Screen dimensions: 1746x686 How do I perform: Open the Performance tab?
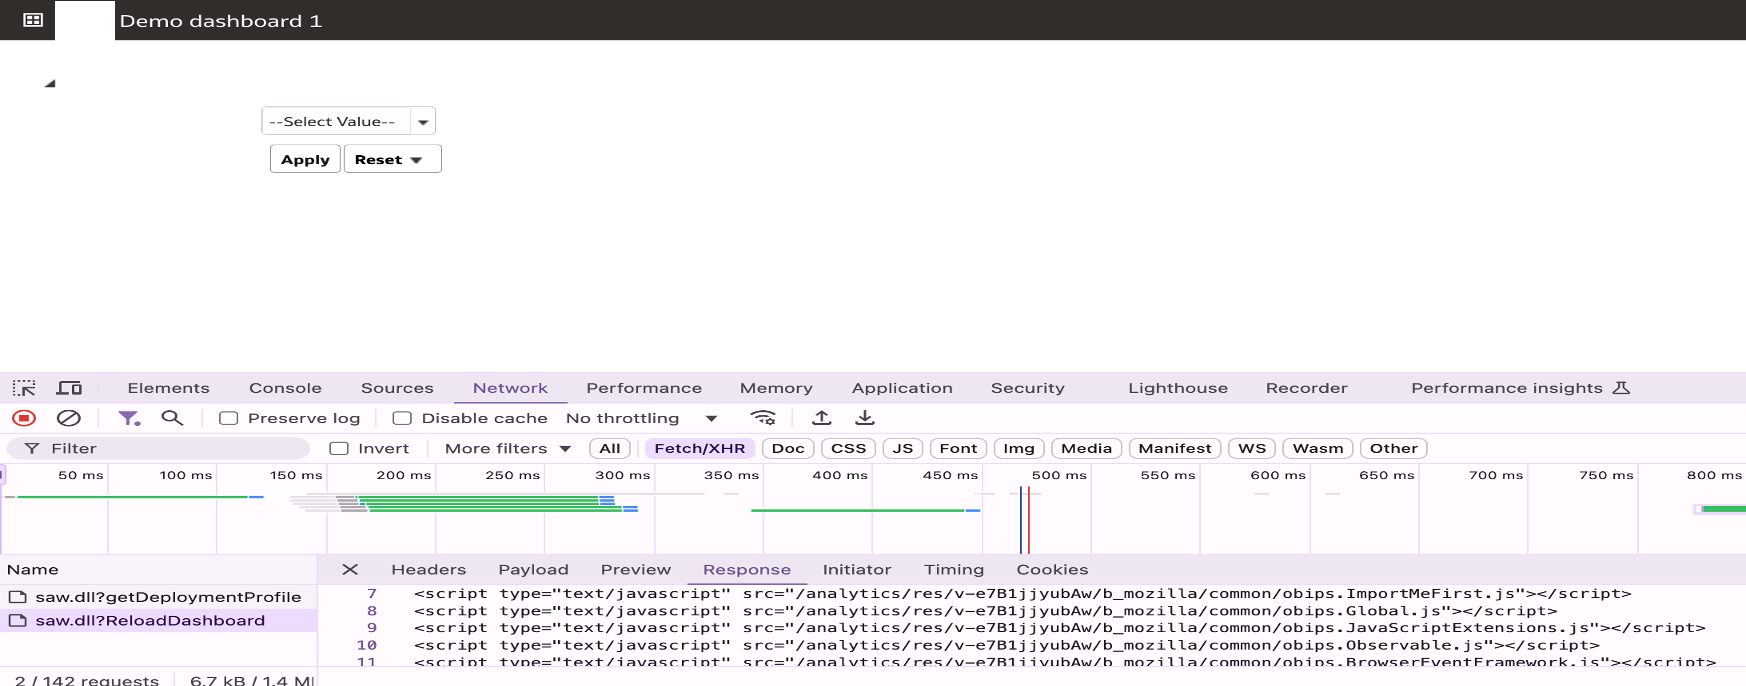(x=644, y=388)
